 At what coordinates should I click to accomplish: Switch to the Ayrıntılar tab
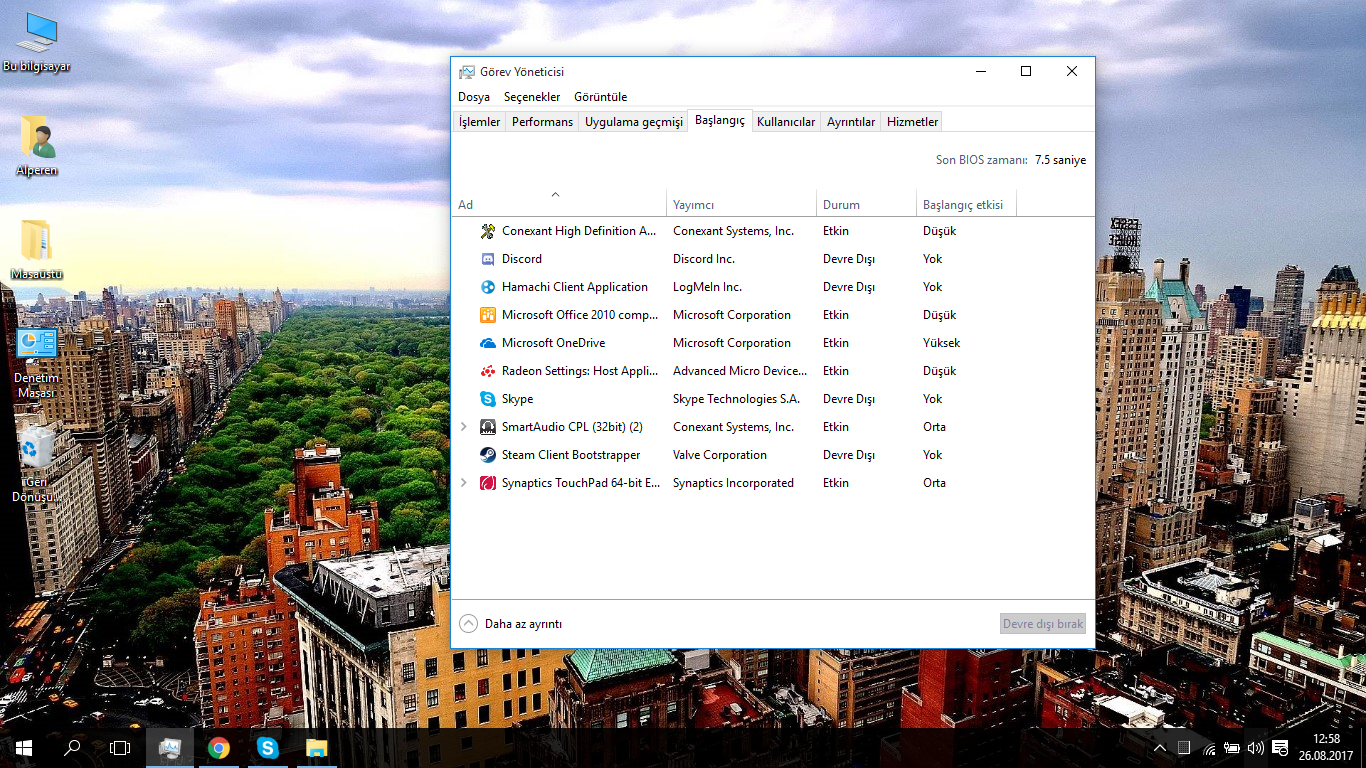[x=851, y=122]
